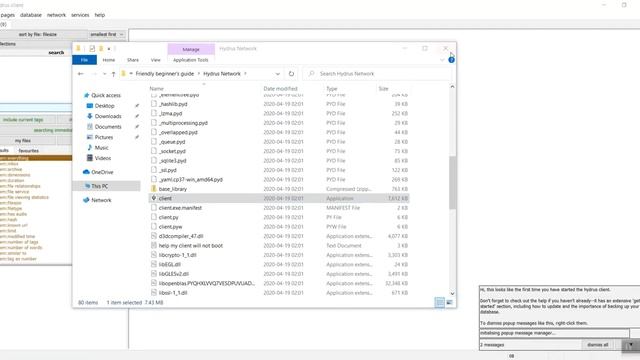Open quick access toolbar customize dropdown
The width and height of the screenshot is (640, 360).
point(109,49)
